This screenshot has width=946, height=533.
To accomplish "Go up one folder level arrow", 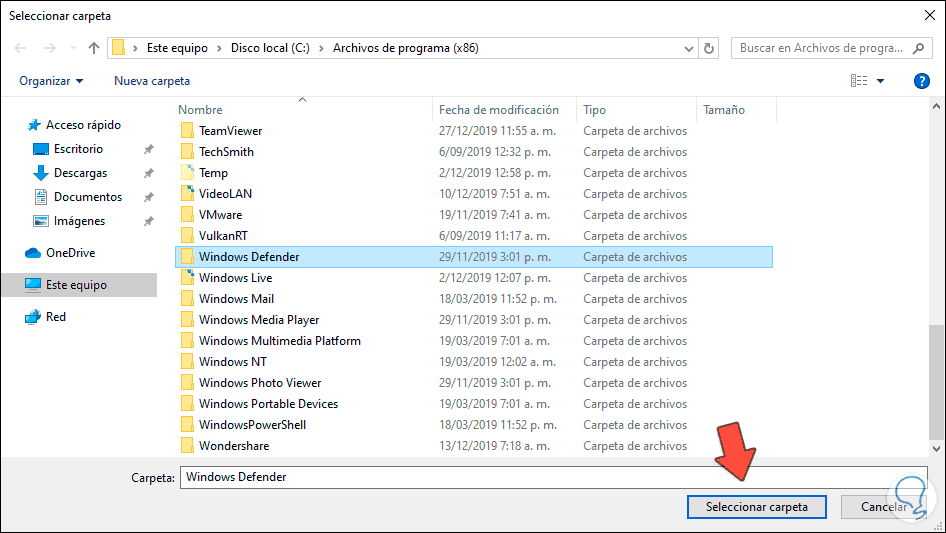I will 94,48.
